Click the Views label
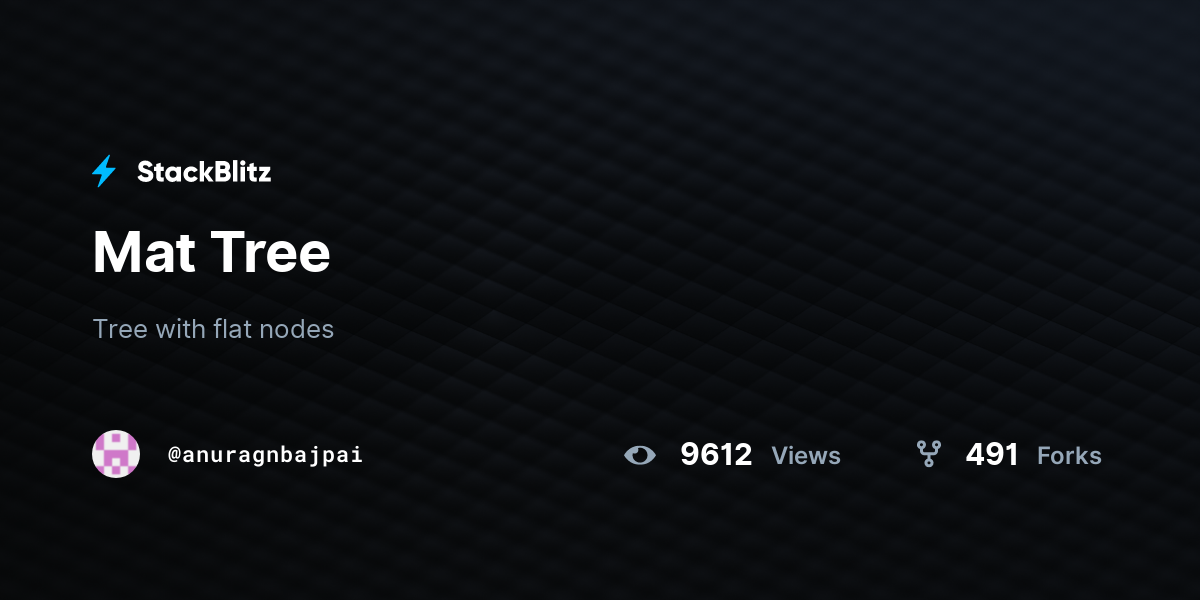1200x600 pixels. (x=806, y=456)
